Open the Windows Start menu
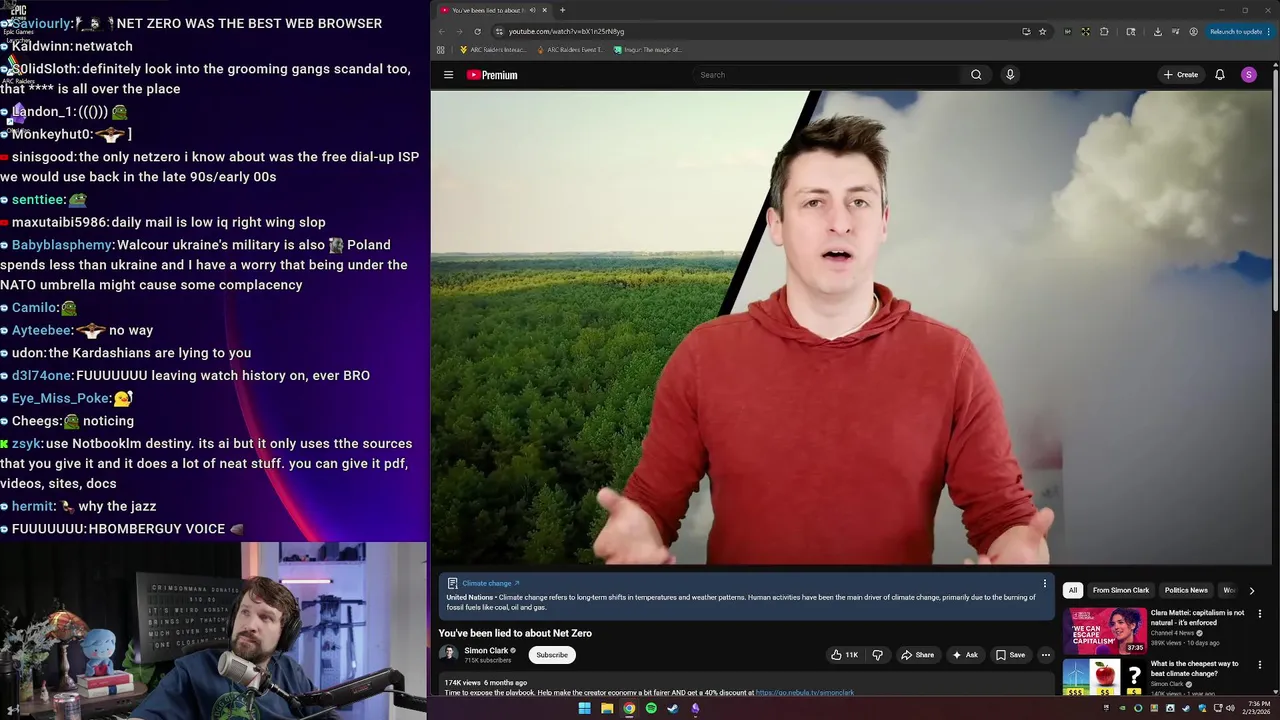 click(x=584, y=708)
